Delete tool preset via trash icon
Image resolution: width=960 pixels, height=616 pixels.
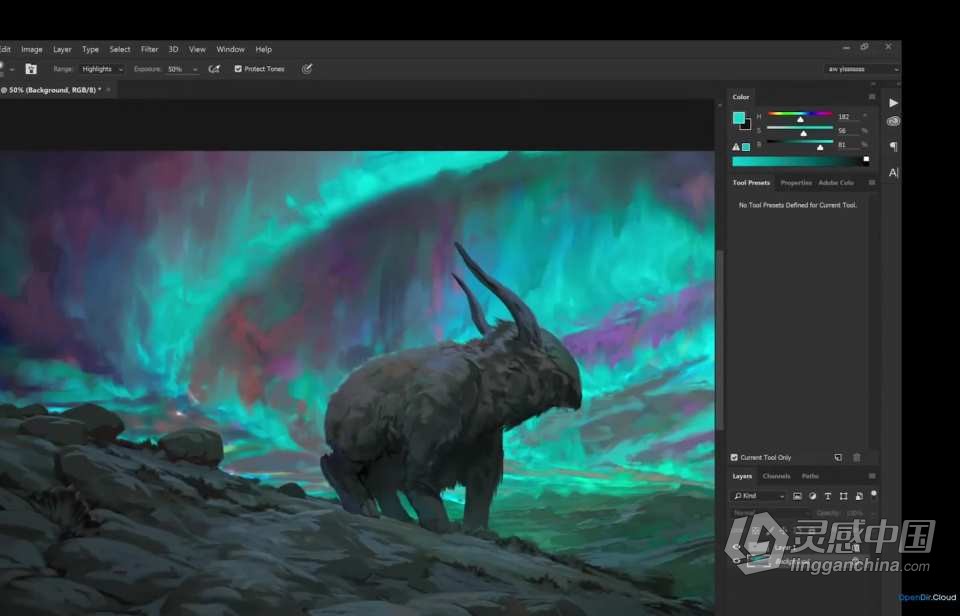[x=857, y=457]
